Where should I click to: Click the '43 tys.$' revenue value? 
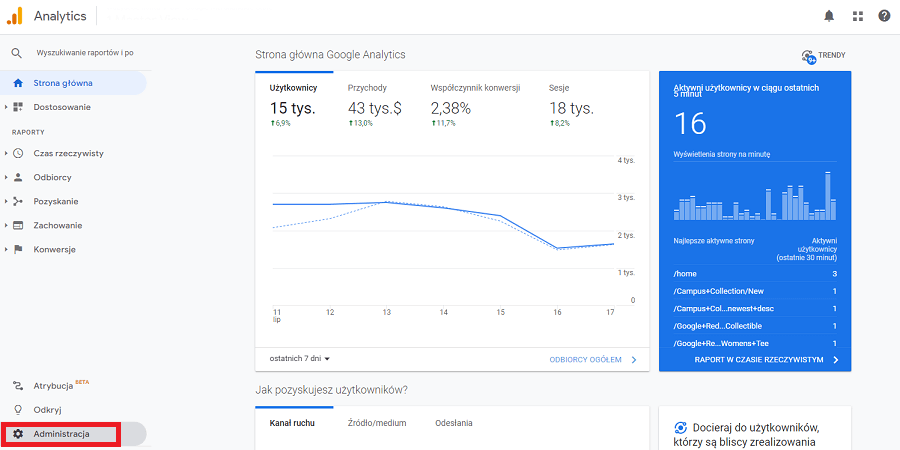click(x=375, y=108)
